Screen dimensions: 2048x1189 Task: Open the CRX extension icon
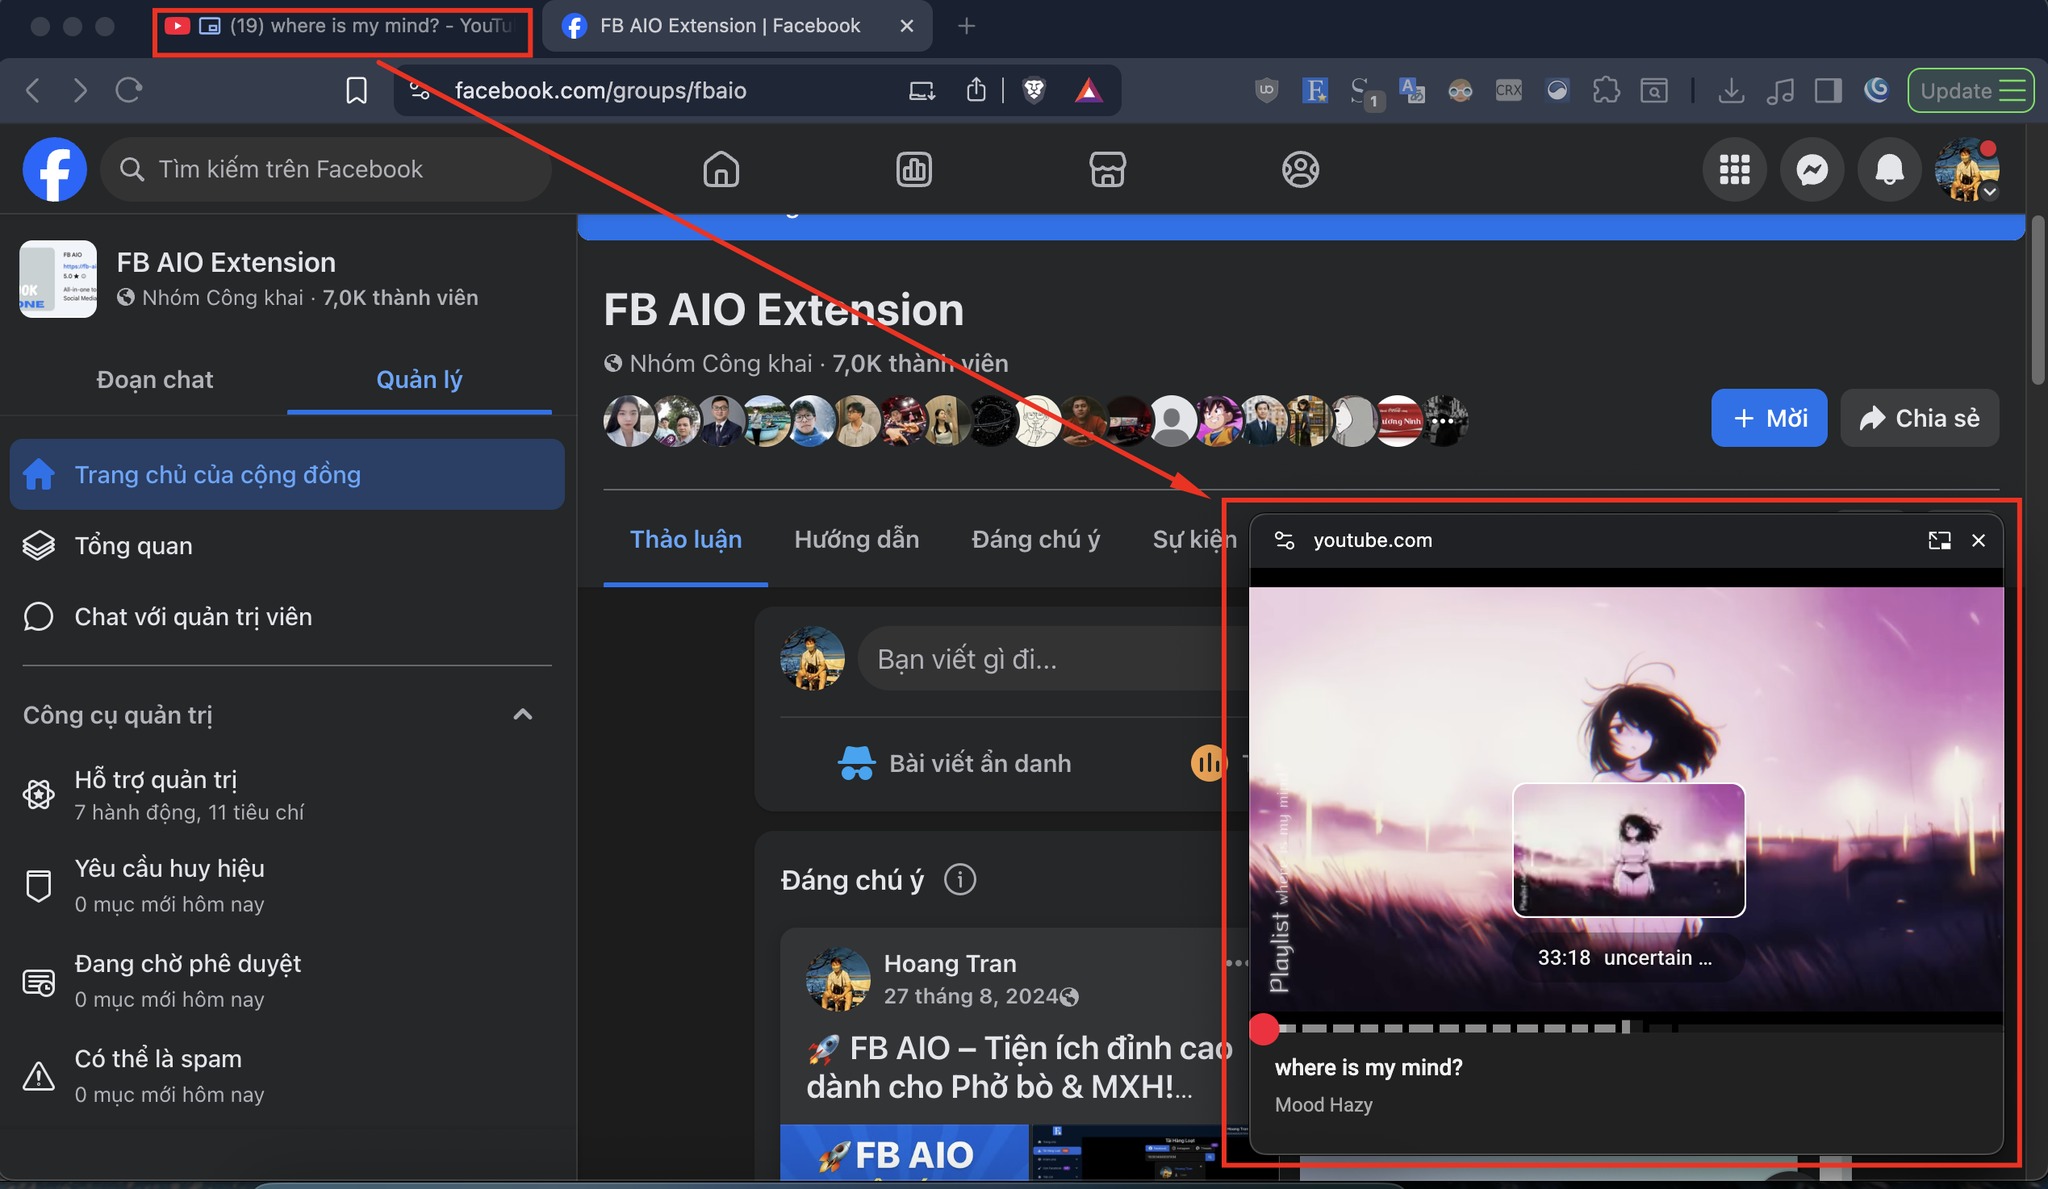click(x=1508, y=91)
